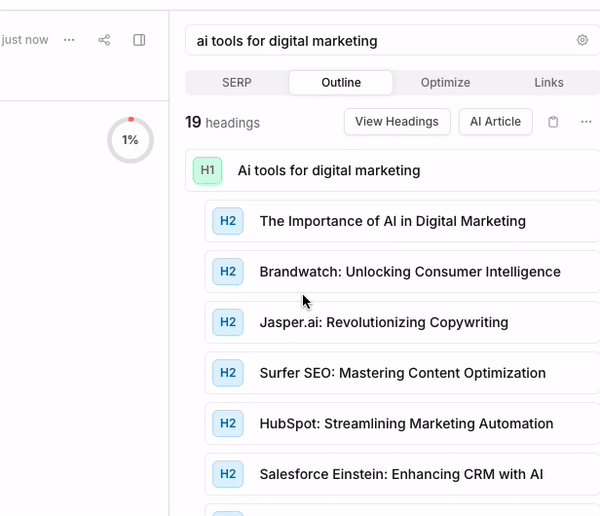Click the H1 heading badge
This screenshot has width=600, height=516.
207,170
